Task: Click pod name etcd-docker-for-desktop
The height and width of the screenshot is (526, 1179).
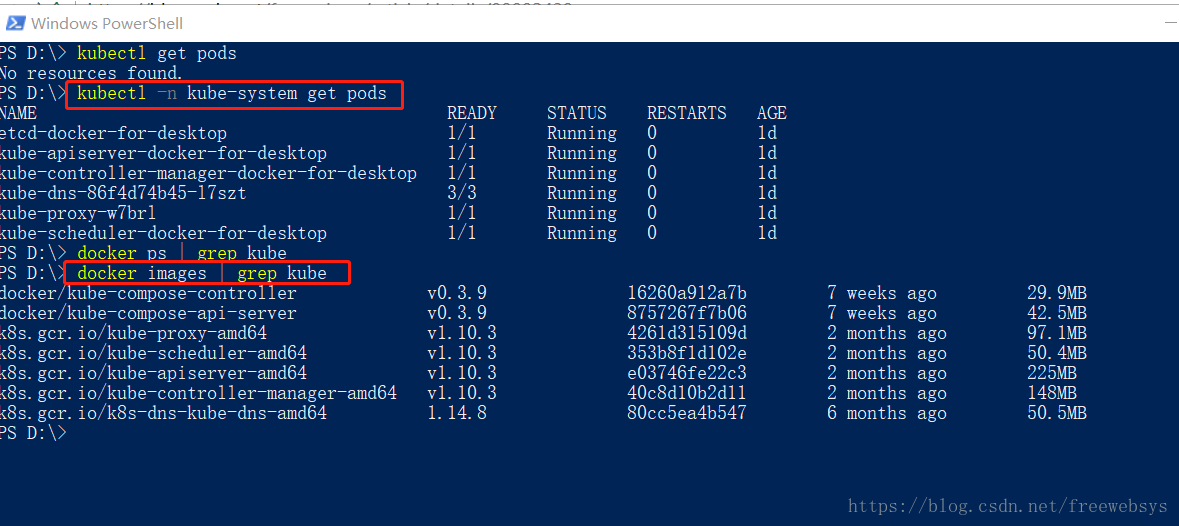Action: (x=113, y=134)
